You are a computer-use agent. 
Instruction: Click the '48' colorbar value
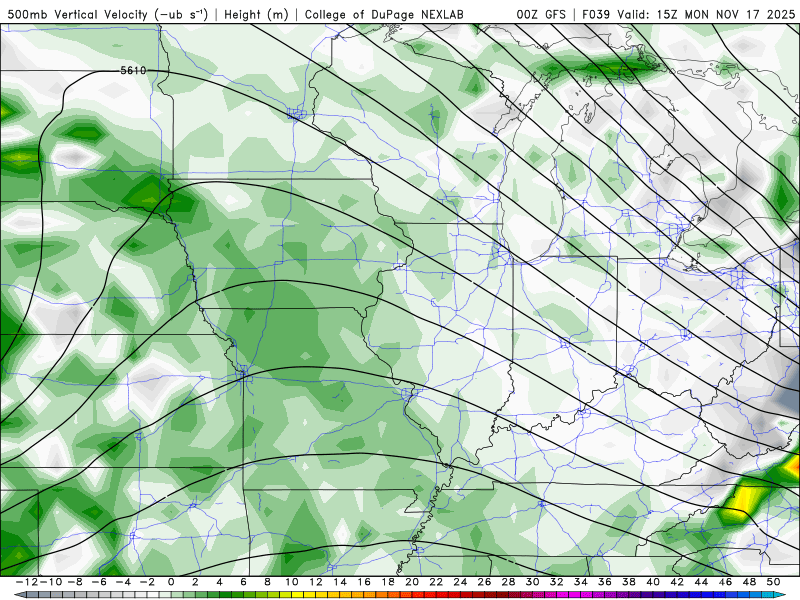pos(749,582)
